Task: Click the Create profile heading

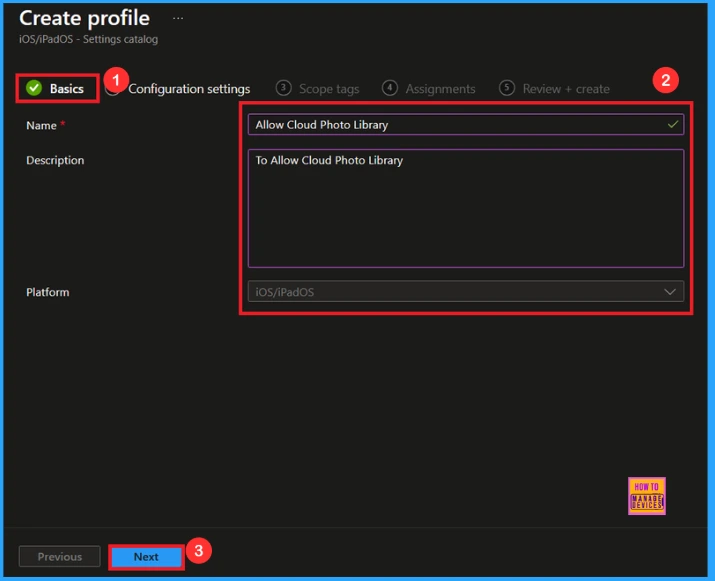Action: click(84, 18)
